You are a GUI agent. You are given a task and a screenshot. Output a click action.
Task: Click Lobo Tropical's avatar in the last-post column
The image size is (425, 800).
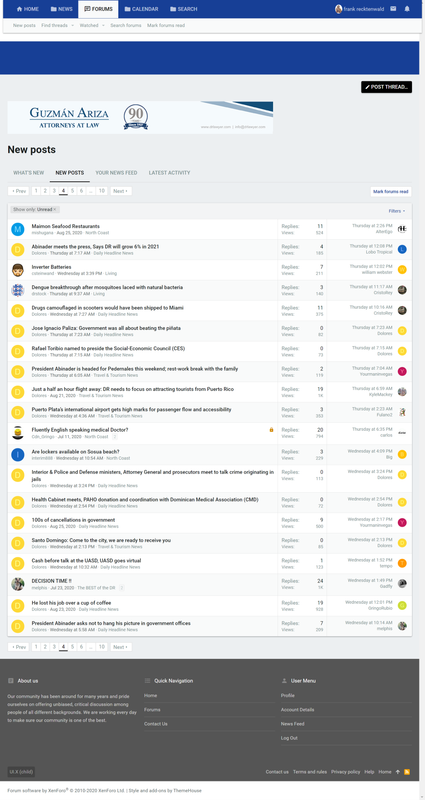pos(402,249)
